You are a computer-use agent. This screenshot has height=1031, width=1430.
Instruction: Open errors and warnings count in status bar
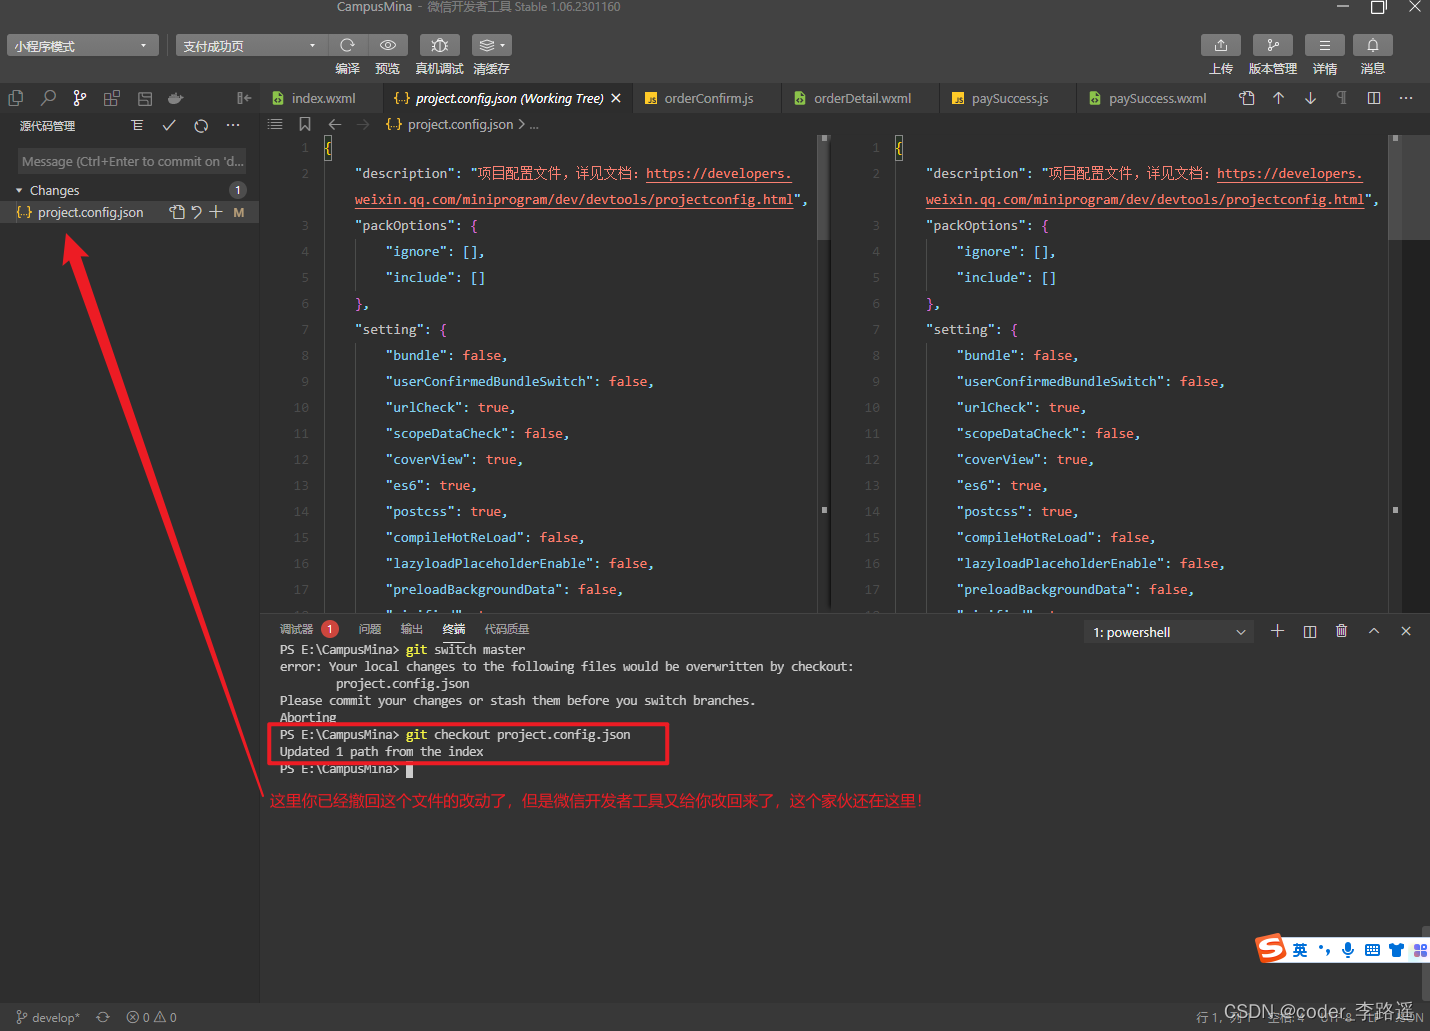coord(152,1017)
